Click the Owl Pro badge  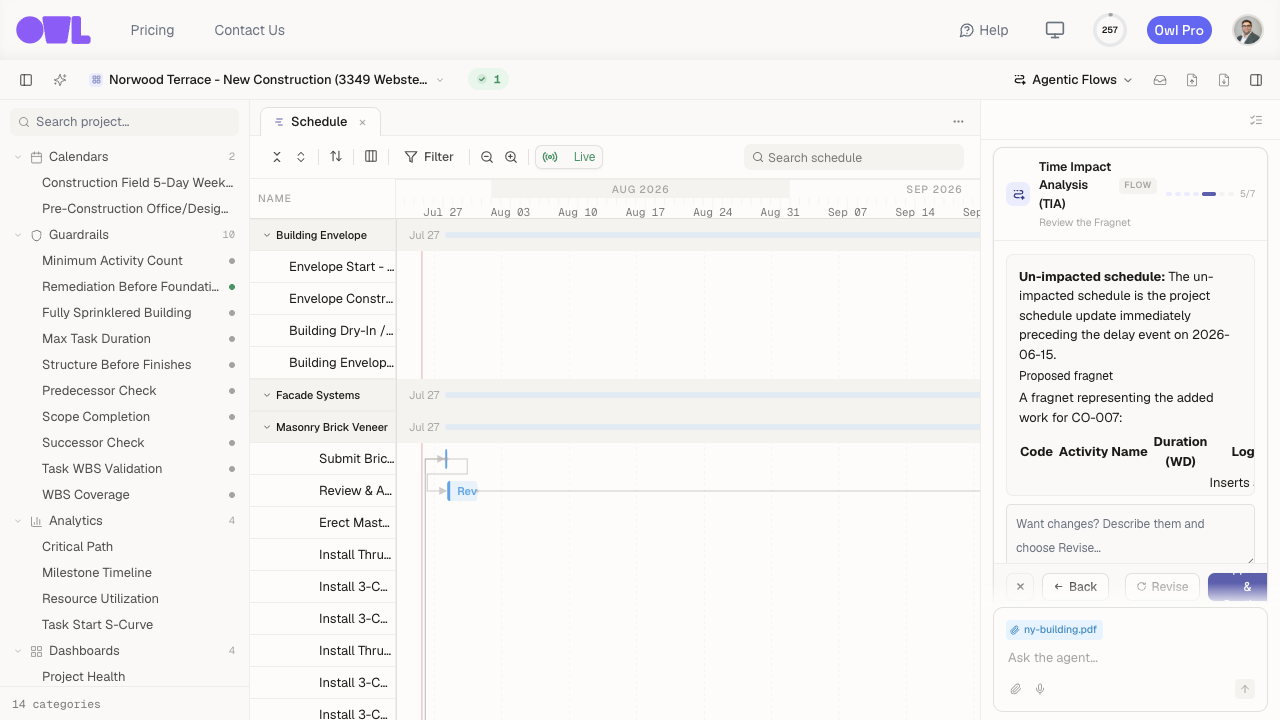tap(1179, 30)
